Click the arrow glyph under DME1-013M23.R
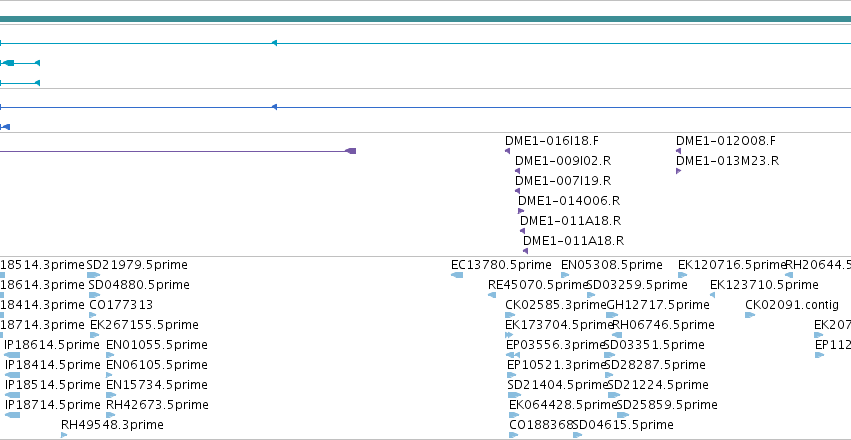 pos(678,171)
